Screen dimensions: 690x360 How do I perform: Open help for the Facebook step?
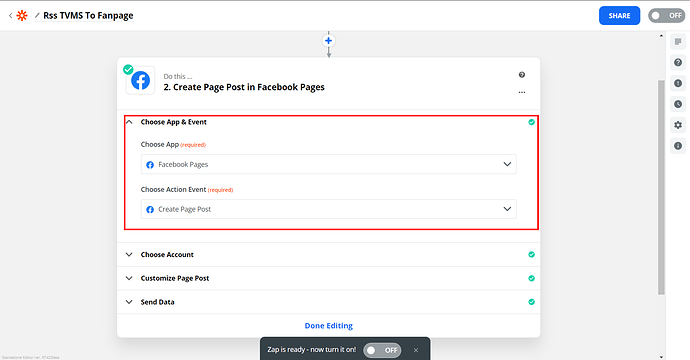pos(521,75)
